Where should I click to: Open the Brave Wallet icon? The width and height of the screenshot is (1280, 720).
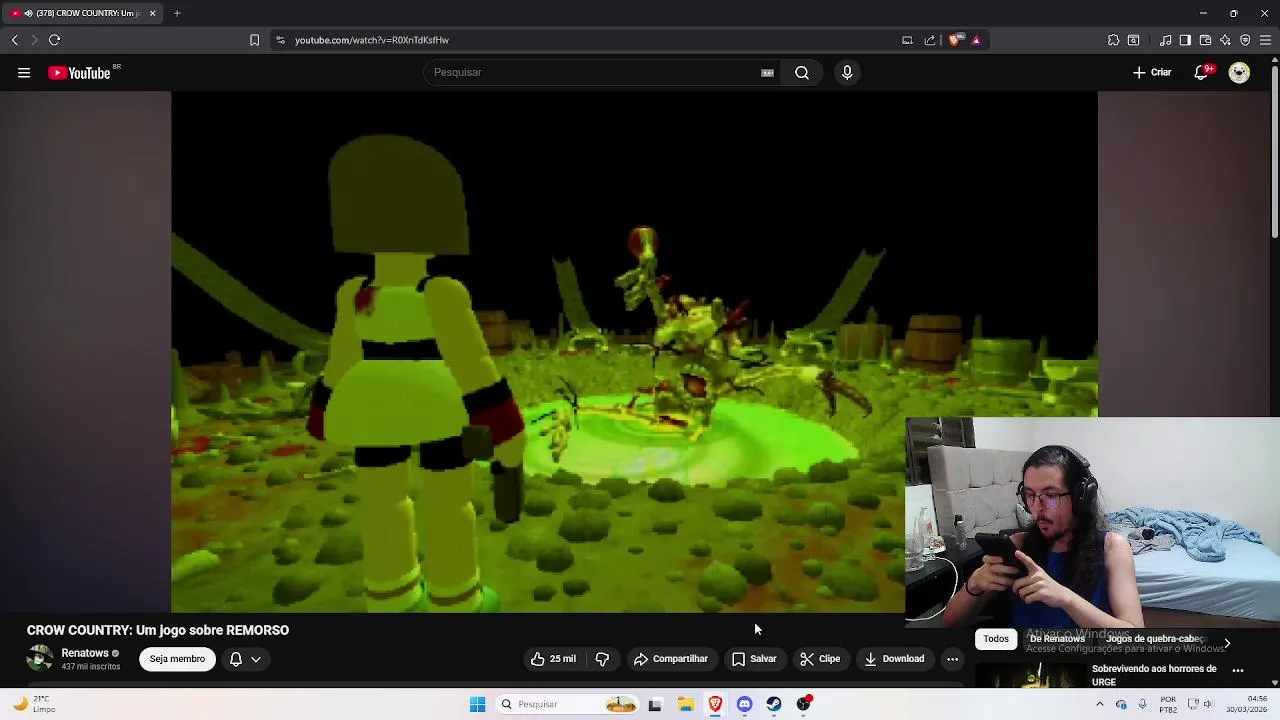click(x=1205, y=40)
